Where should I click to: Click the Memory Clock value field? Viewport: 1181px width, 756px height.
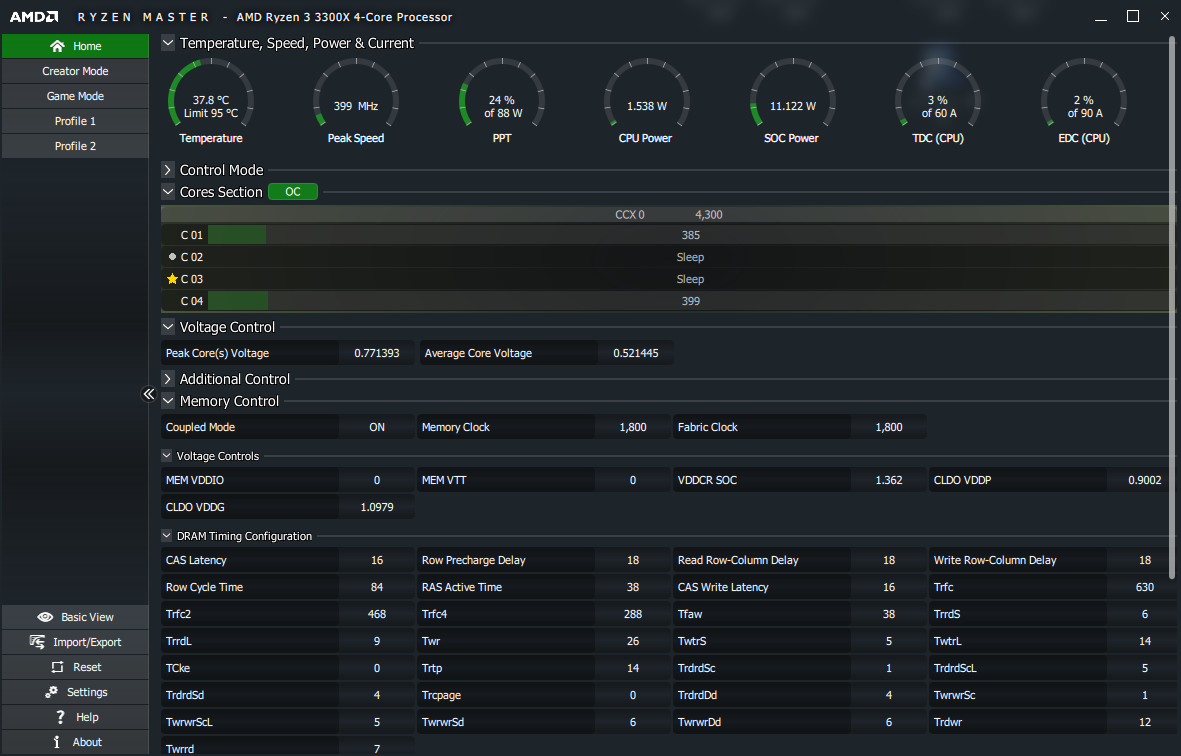[633, 427]
